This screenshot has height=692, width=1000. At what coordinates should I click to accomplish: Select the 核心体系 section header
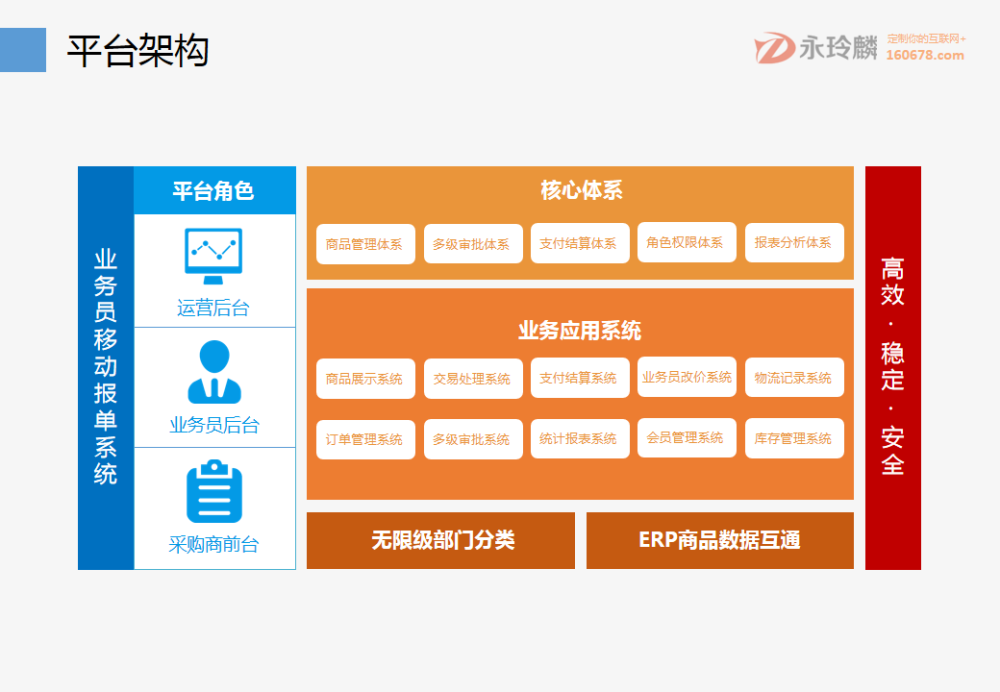point(580,190)
